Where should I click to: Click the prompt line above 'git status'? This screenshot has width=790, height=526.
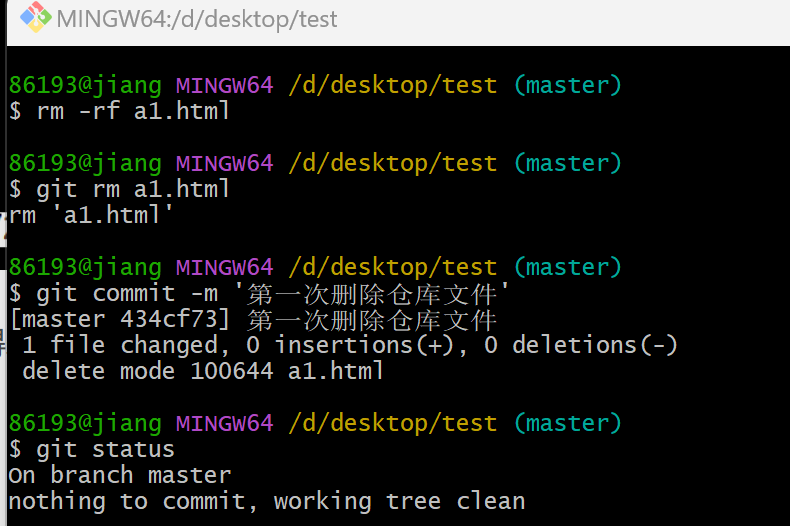coord(315,423)
